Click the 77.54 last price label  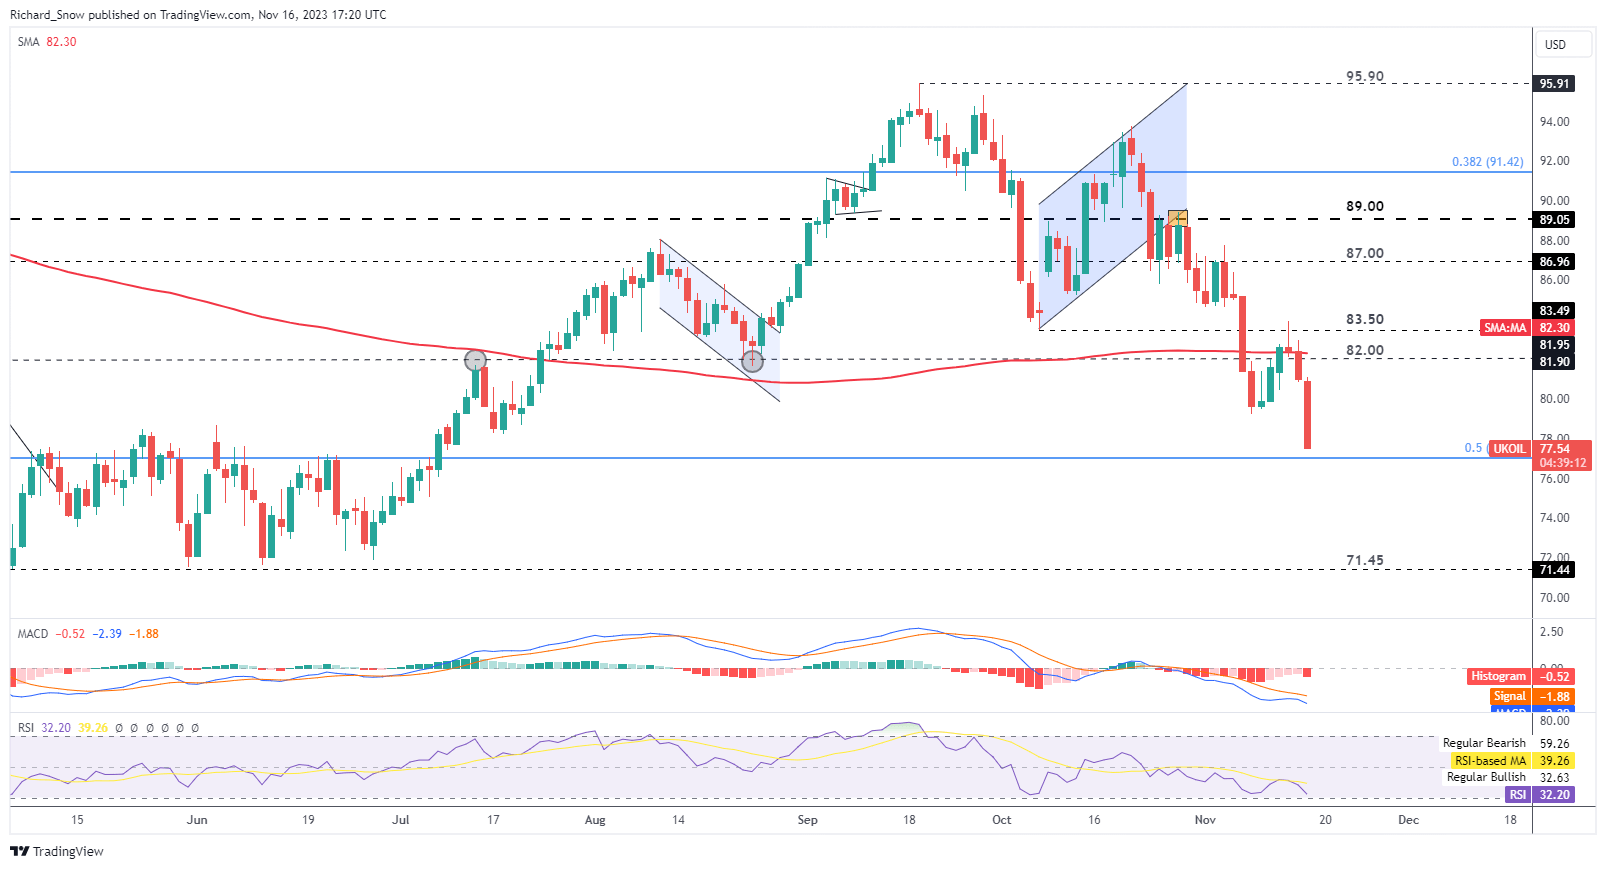(x=1554, y=449)
